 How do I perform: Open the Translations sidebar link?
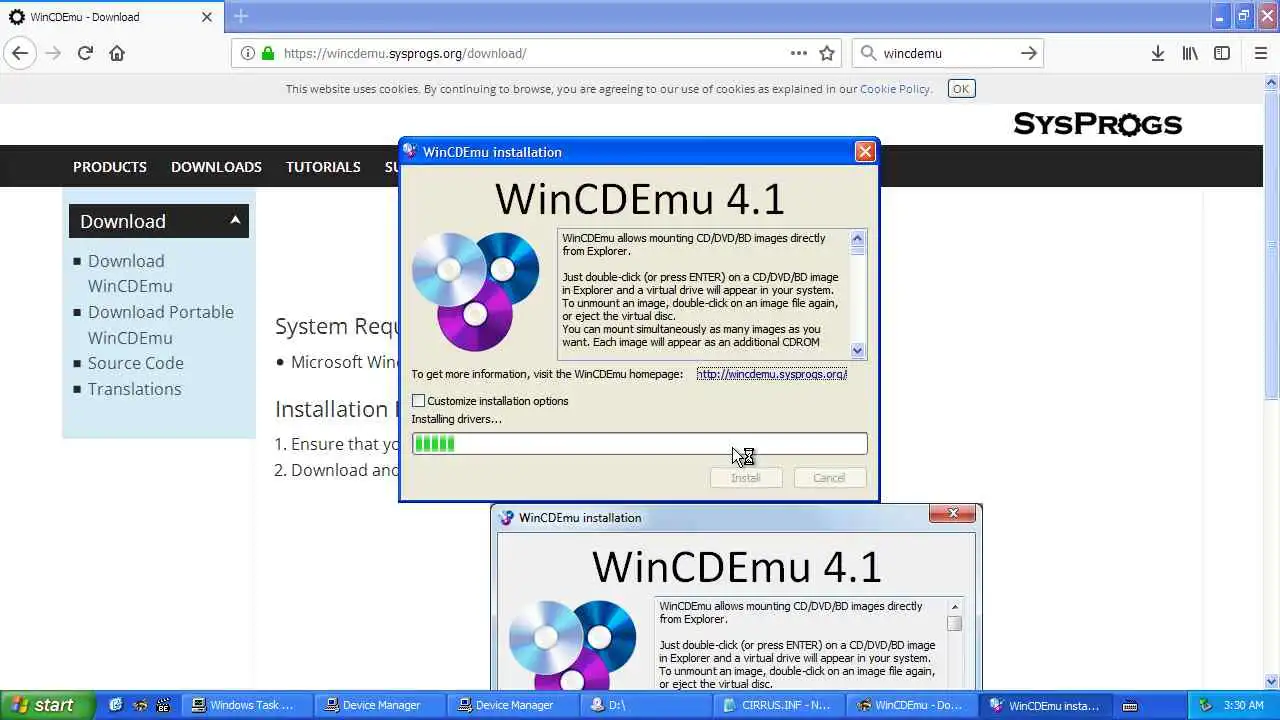click(x=135, y=389)
